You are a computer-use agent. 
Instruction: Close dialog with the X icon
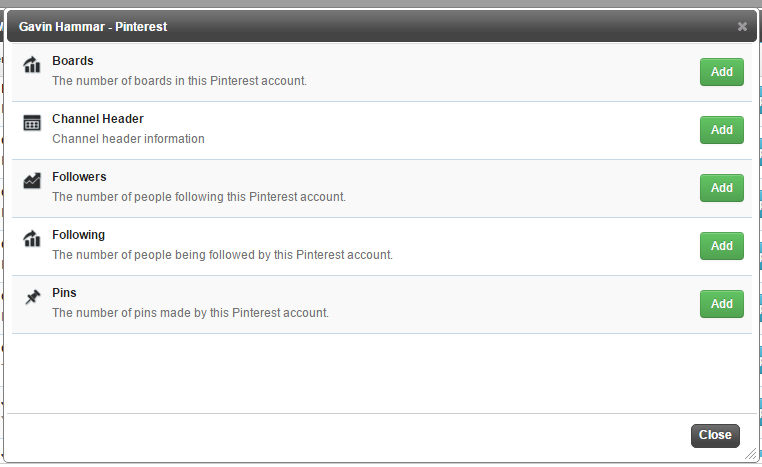click(x=742, y=26)
